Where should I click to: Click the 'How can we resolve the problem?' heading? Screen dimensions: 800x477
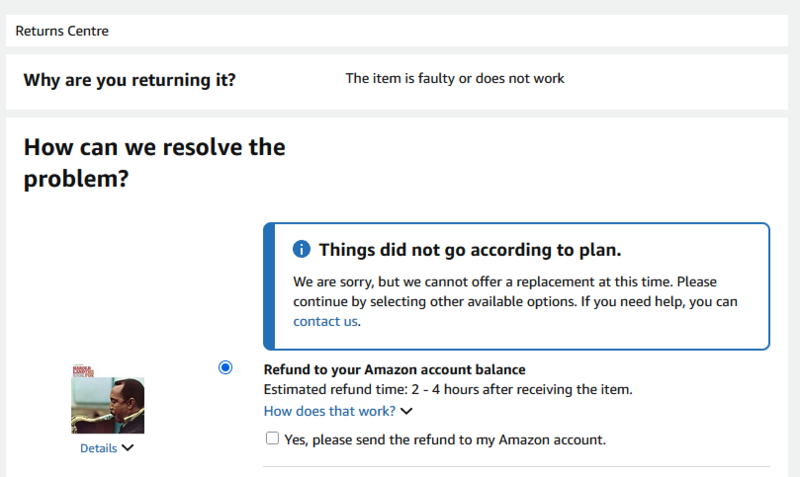click(x=154, y=163)
